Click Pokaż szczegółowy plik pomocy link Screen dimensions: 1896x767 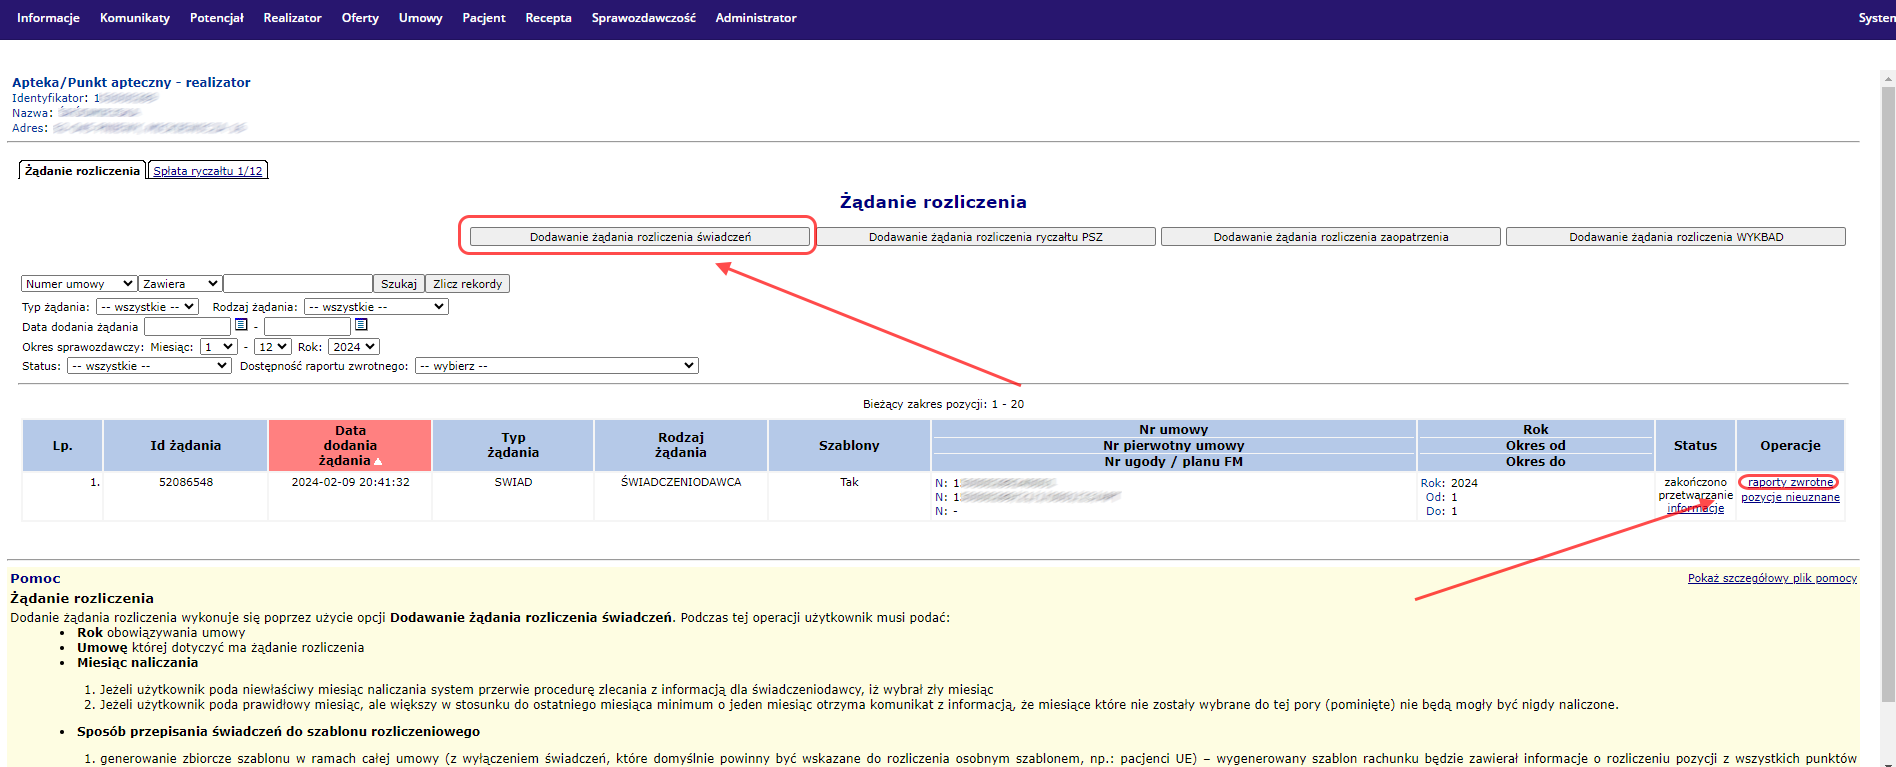pos(1772,578)
